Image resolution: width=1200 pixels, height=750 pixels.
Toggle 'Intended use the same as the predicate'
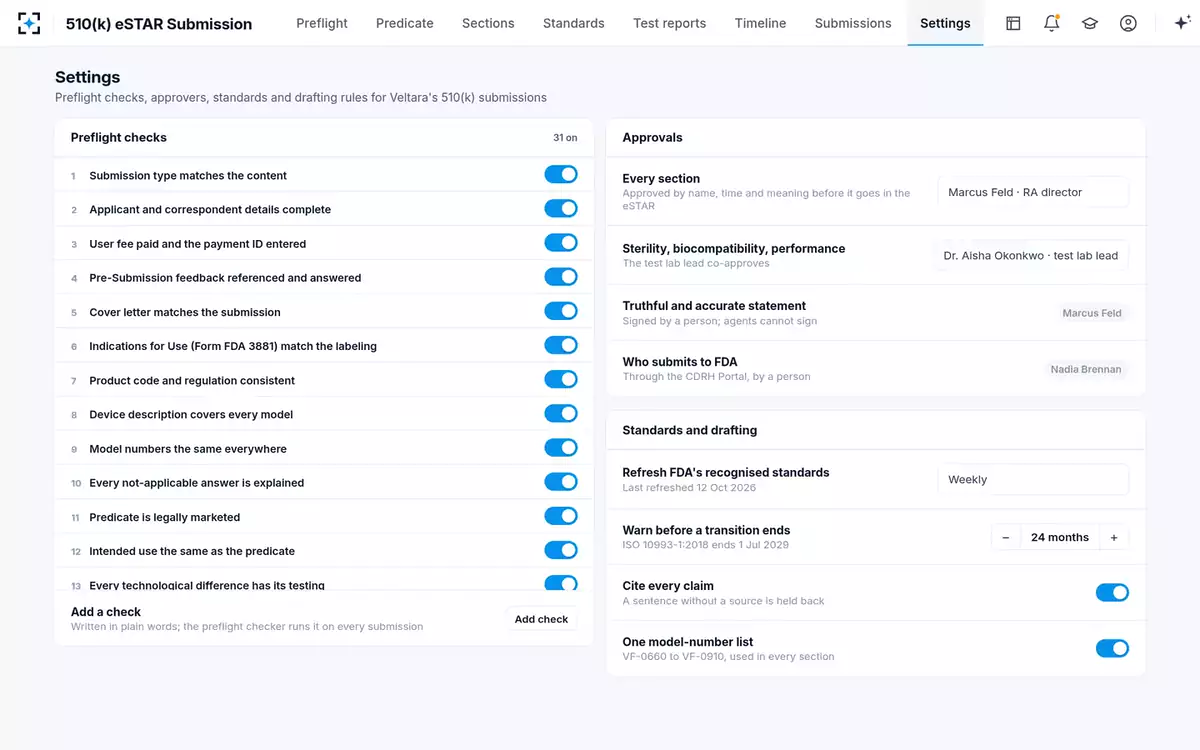click(561, 551)
